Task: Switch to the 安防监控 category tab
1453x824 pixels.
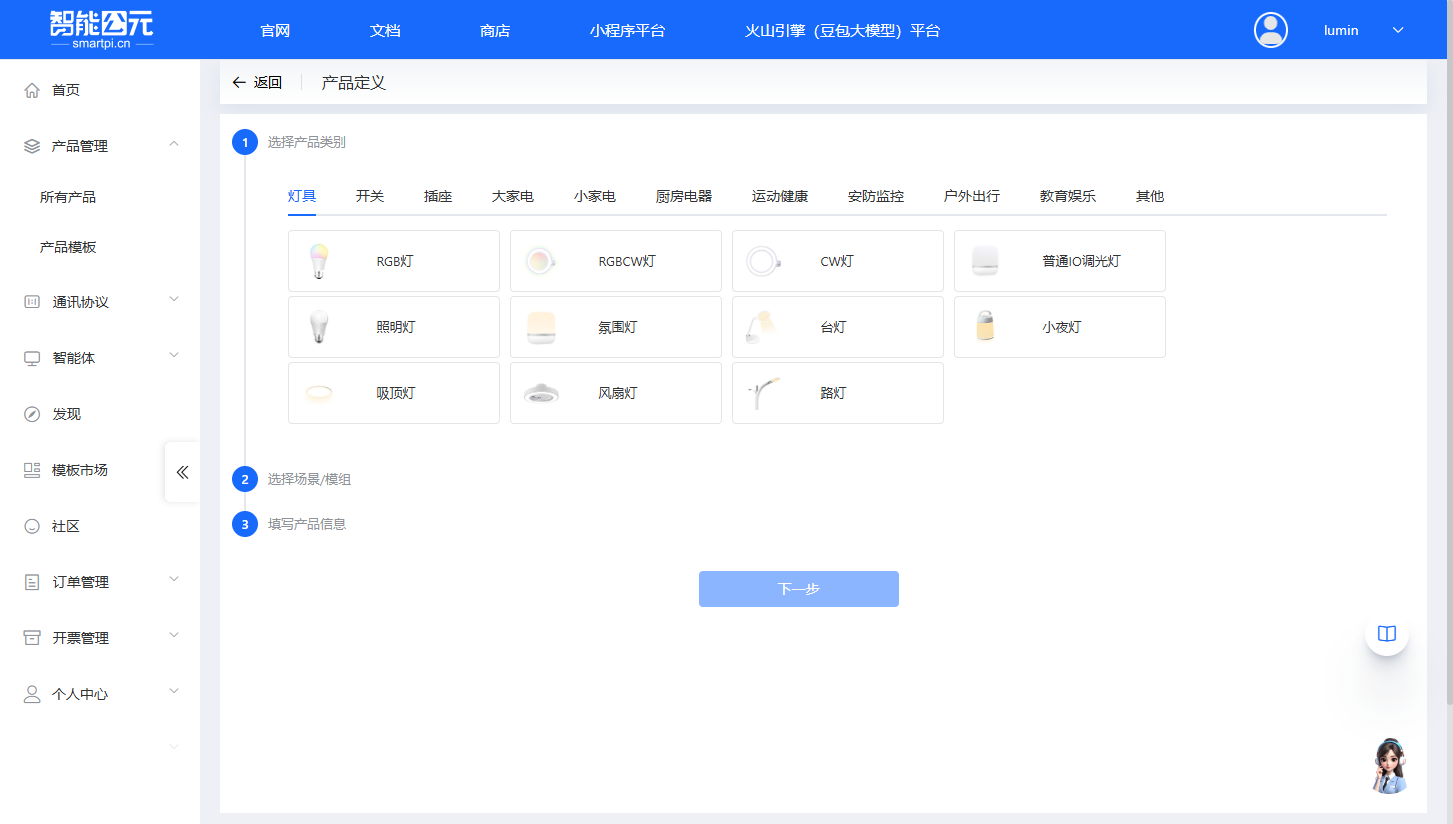Action: 874,196
